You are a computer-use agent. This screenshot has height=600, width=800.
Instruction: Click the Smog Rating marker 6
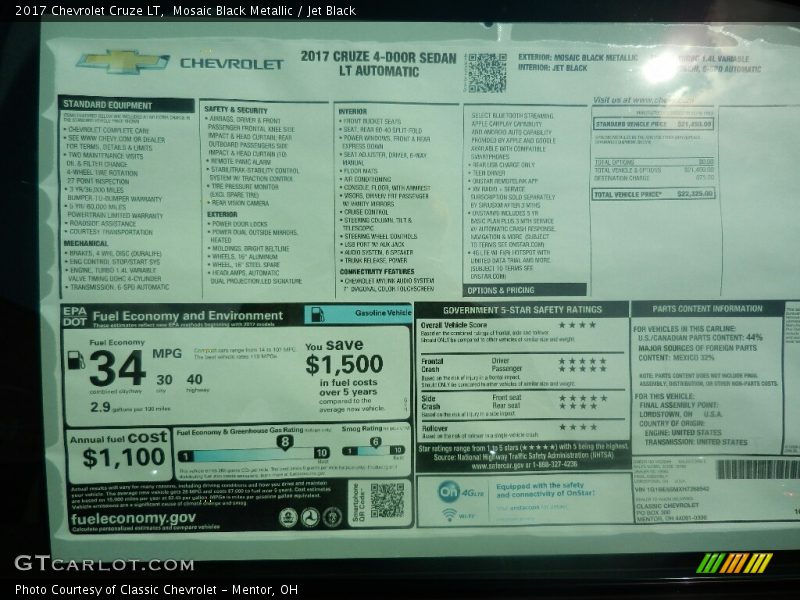point(375,442)
